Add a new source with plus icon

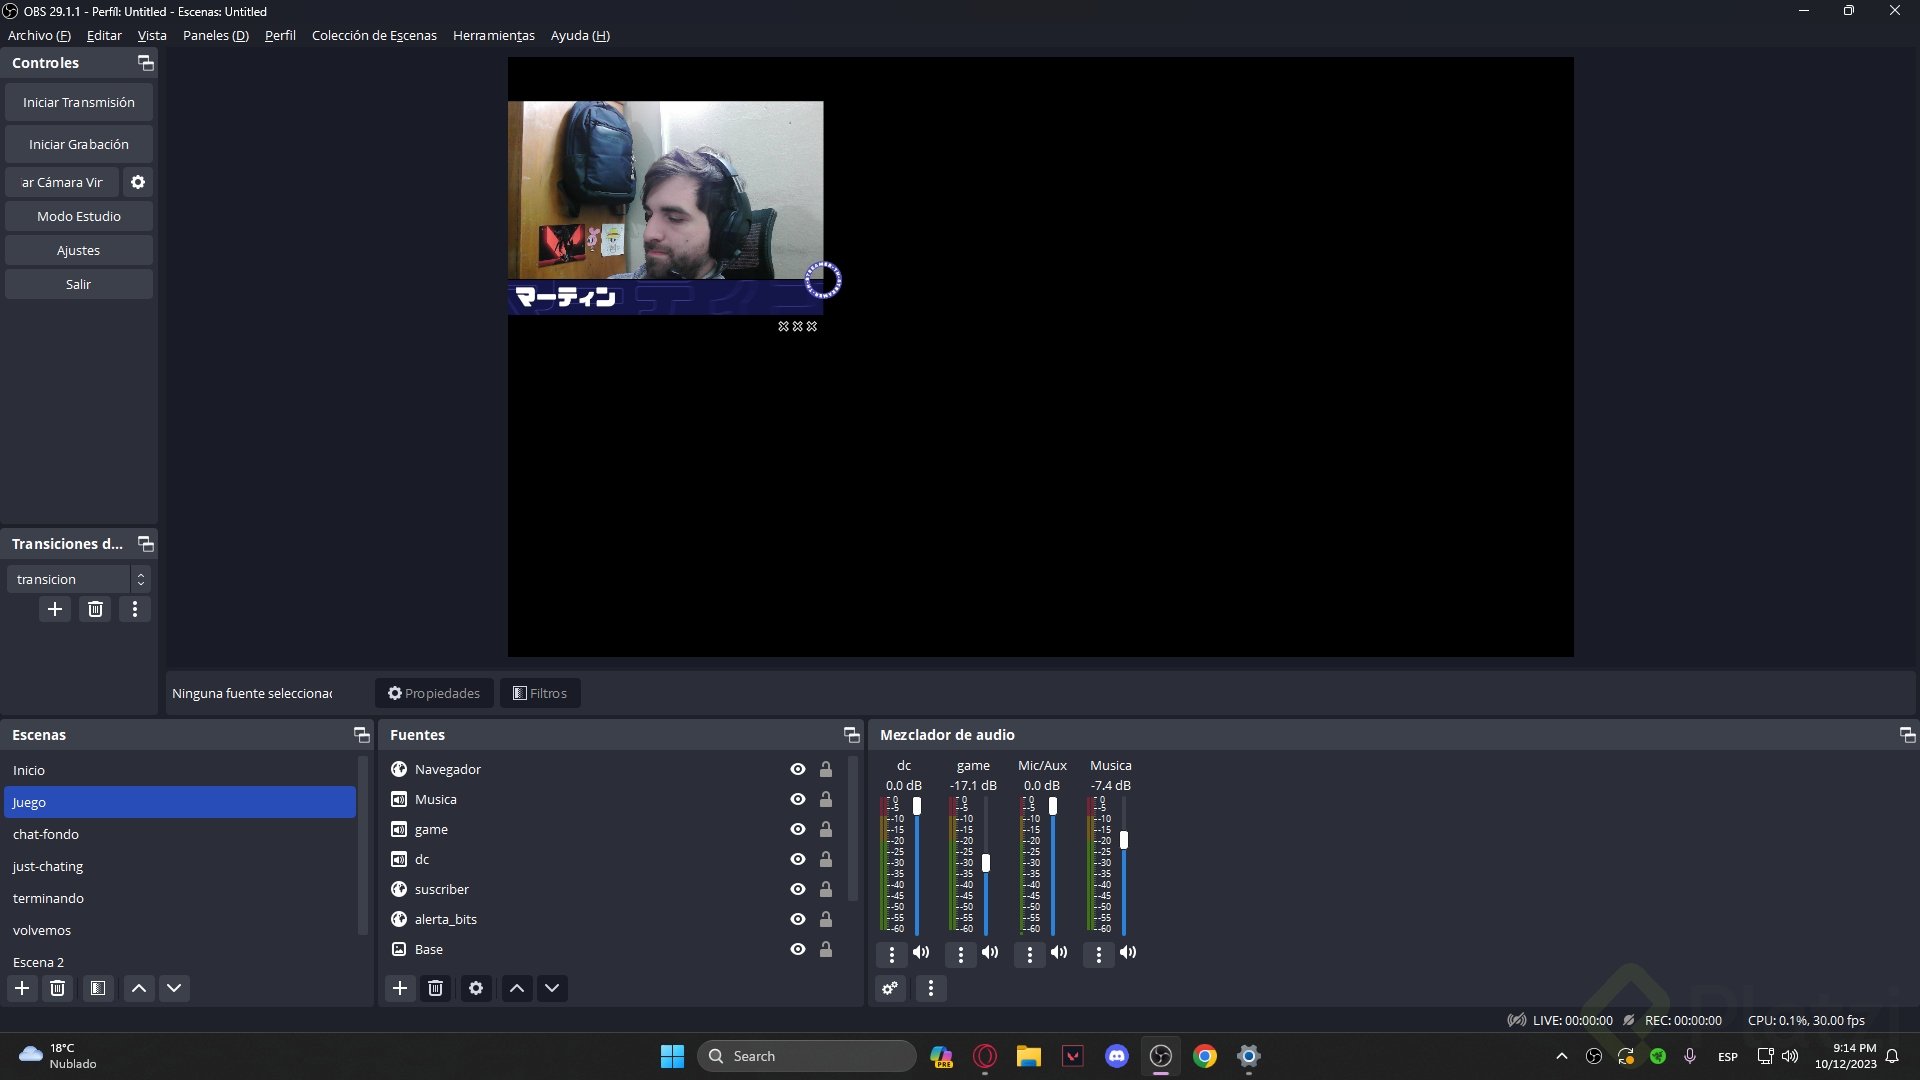click(x=400, y=988)
